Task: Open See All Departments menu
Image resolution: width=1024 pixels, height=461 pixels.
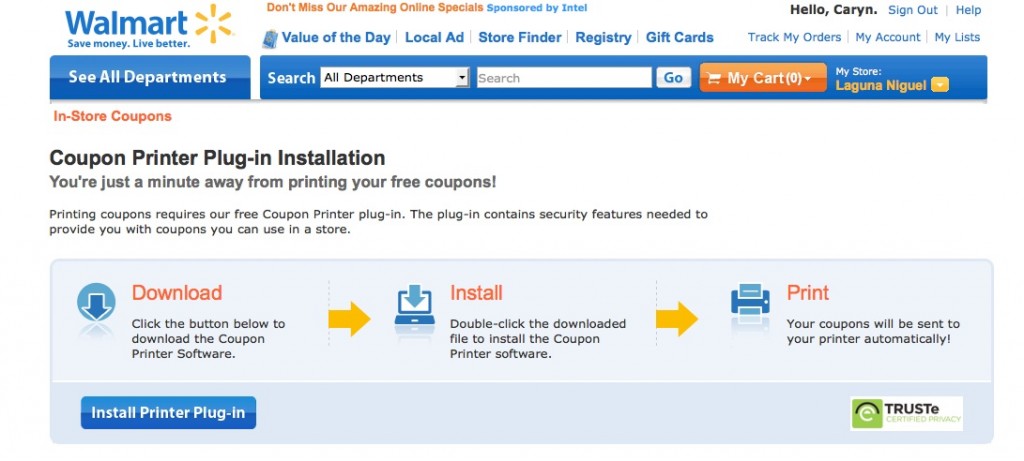Action: tap(150, 77)
